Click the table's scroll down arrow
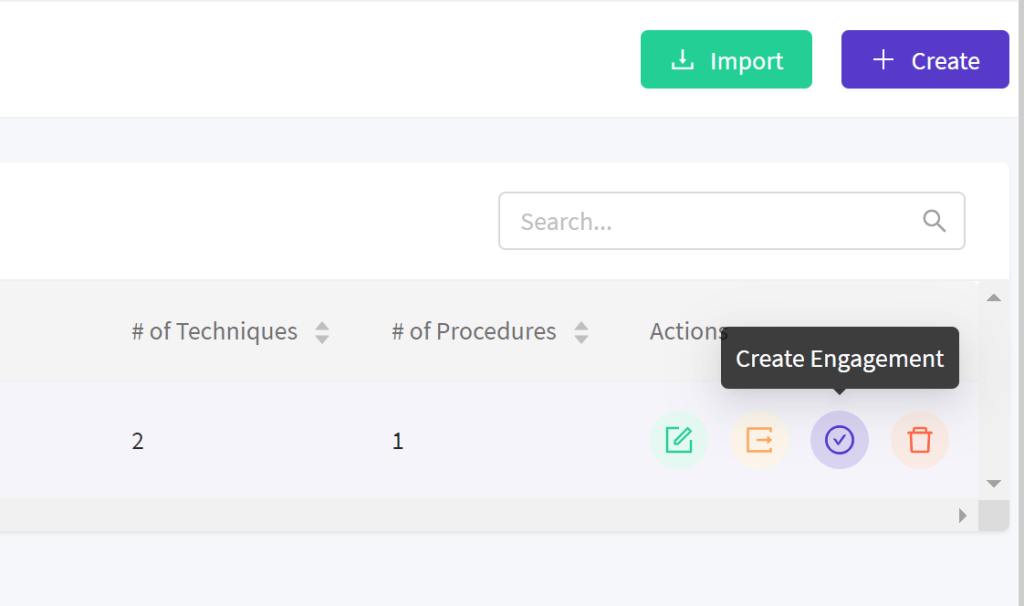The image size is (1024, 606). (x=993, y=483)
